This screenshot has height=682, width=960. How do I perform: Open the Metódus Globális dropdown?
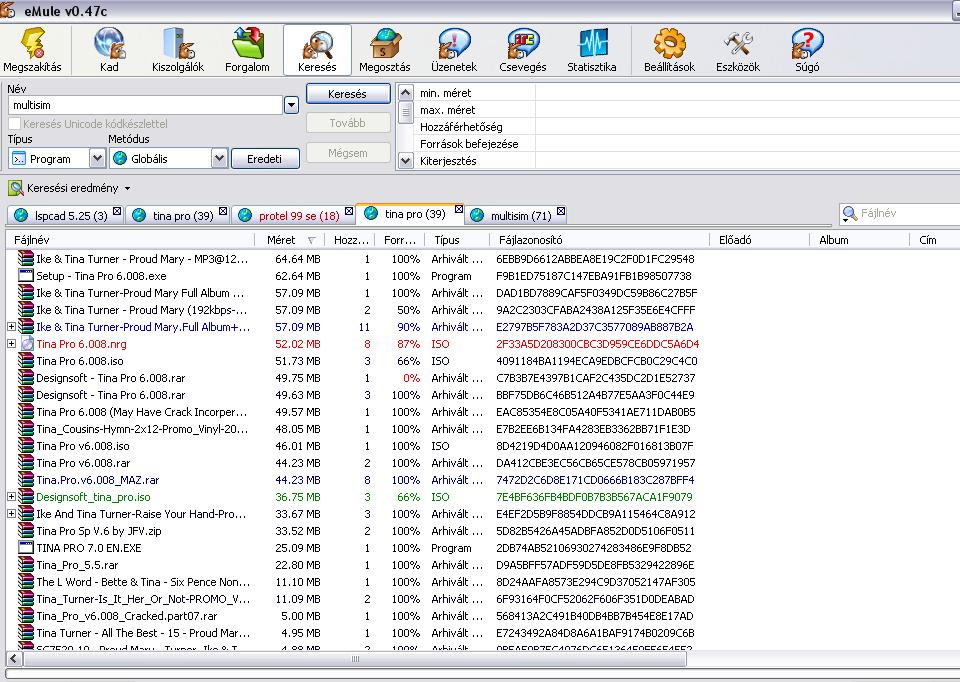[x=220, y=159]
